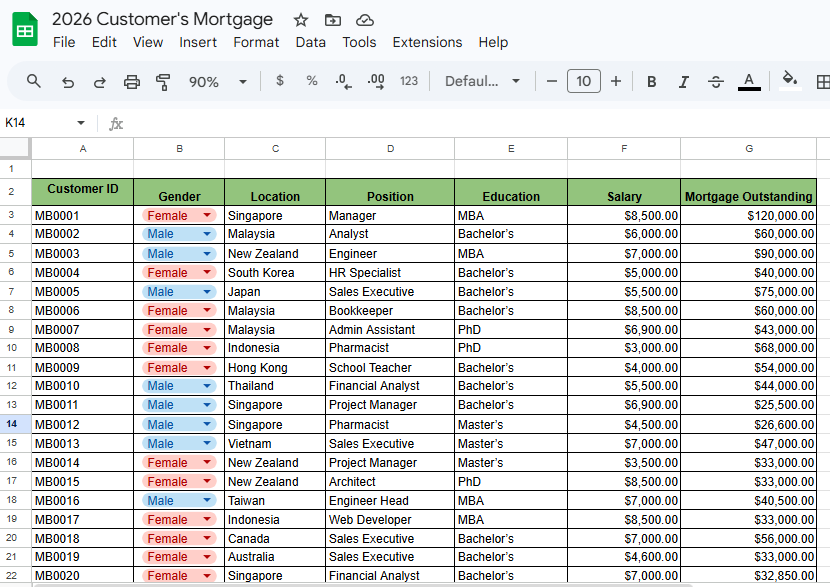The height and width of the screenshot is (587, 830).
Task: Open the Insert menu
Action: tap(198, 42)
